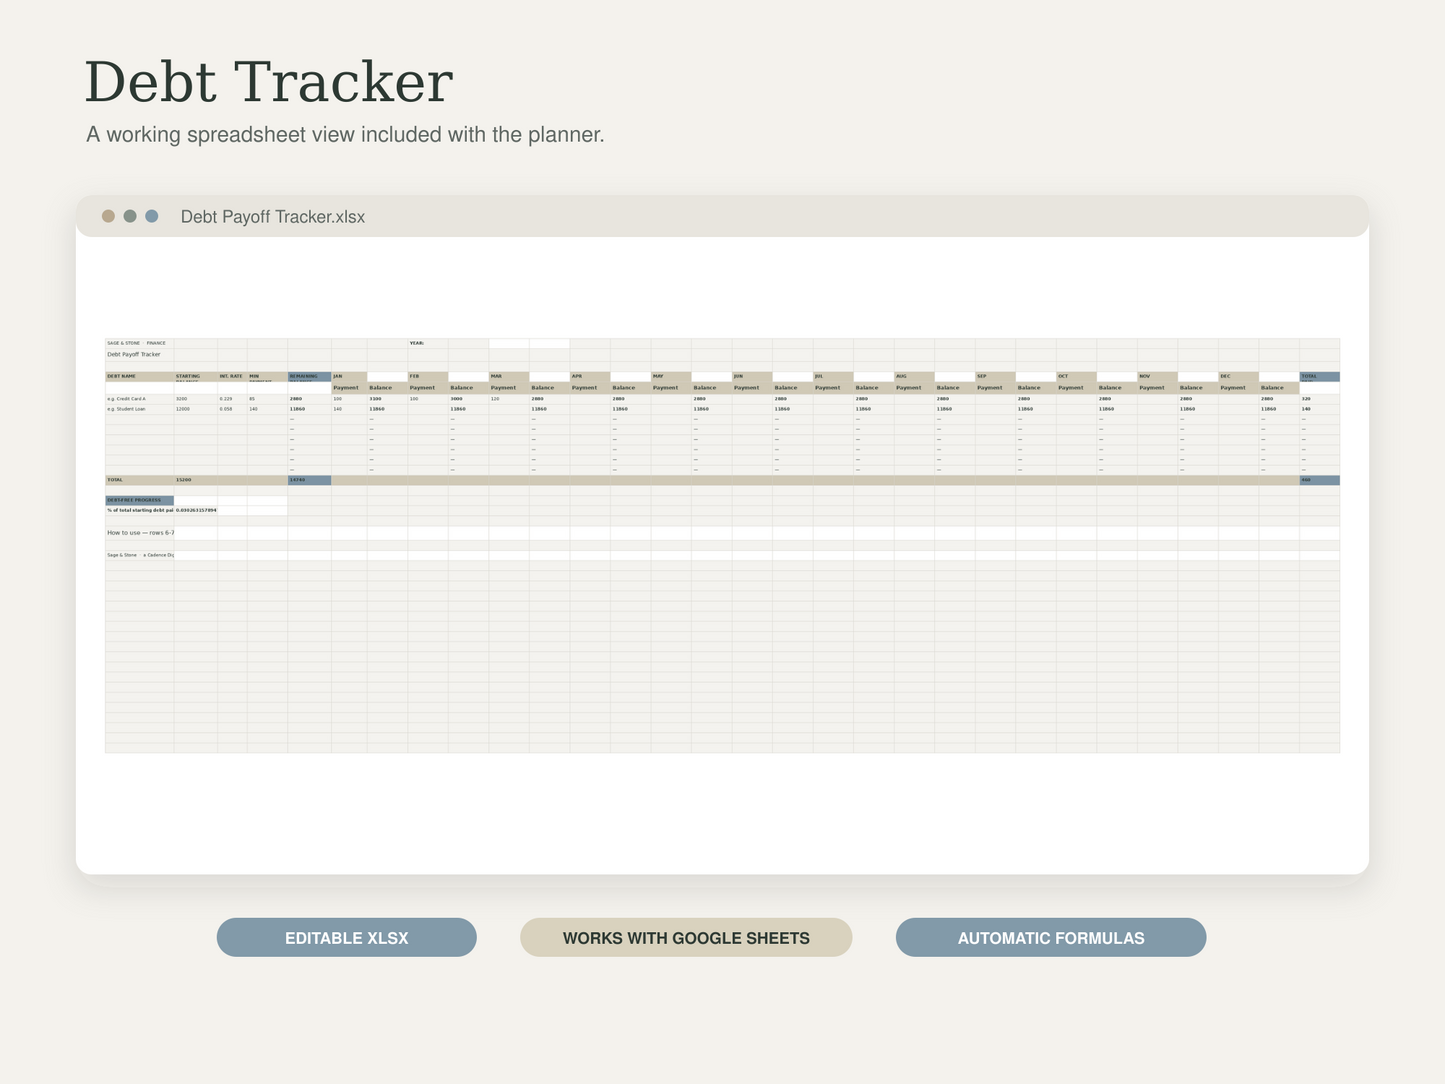
Task: Select the 3000 February balance cell
Action: (468, 398)
